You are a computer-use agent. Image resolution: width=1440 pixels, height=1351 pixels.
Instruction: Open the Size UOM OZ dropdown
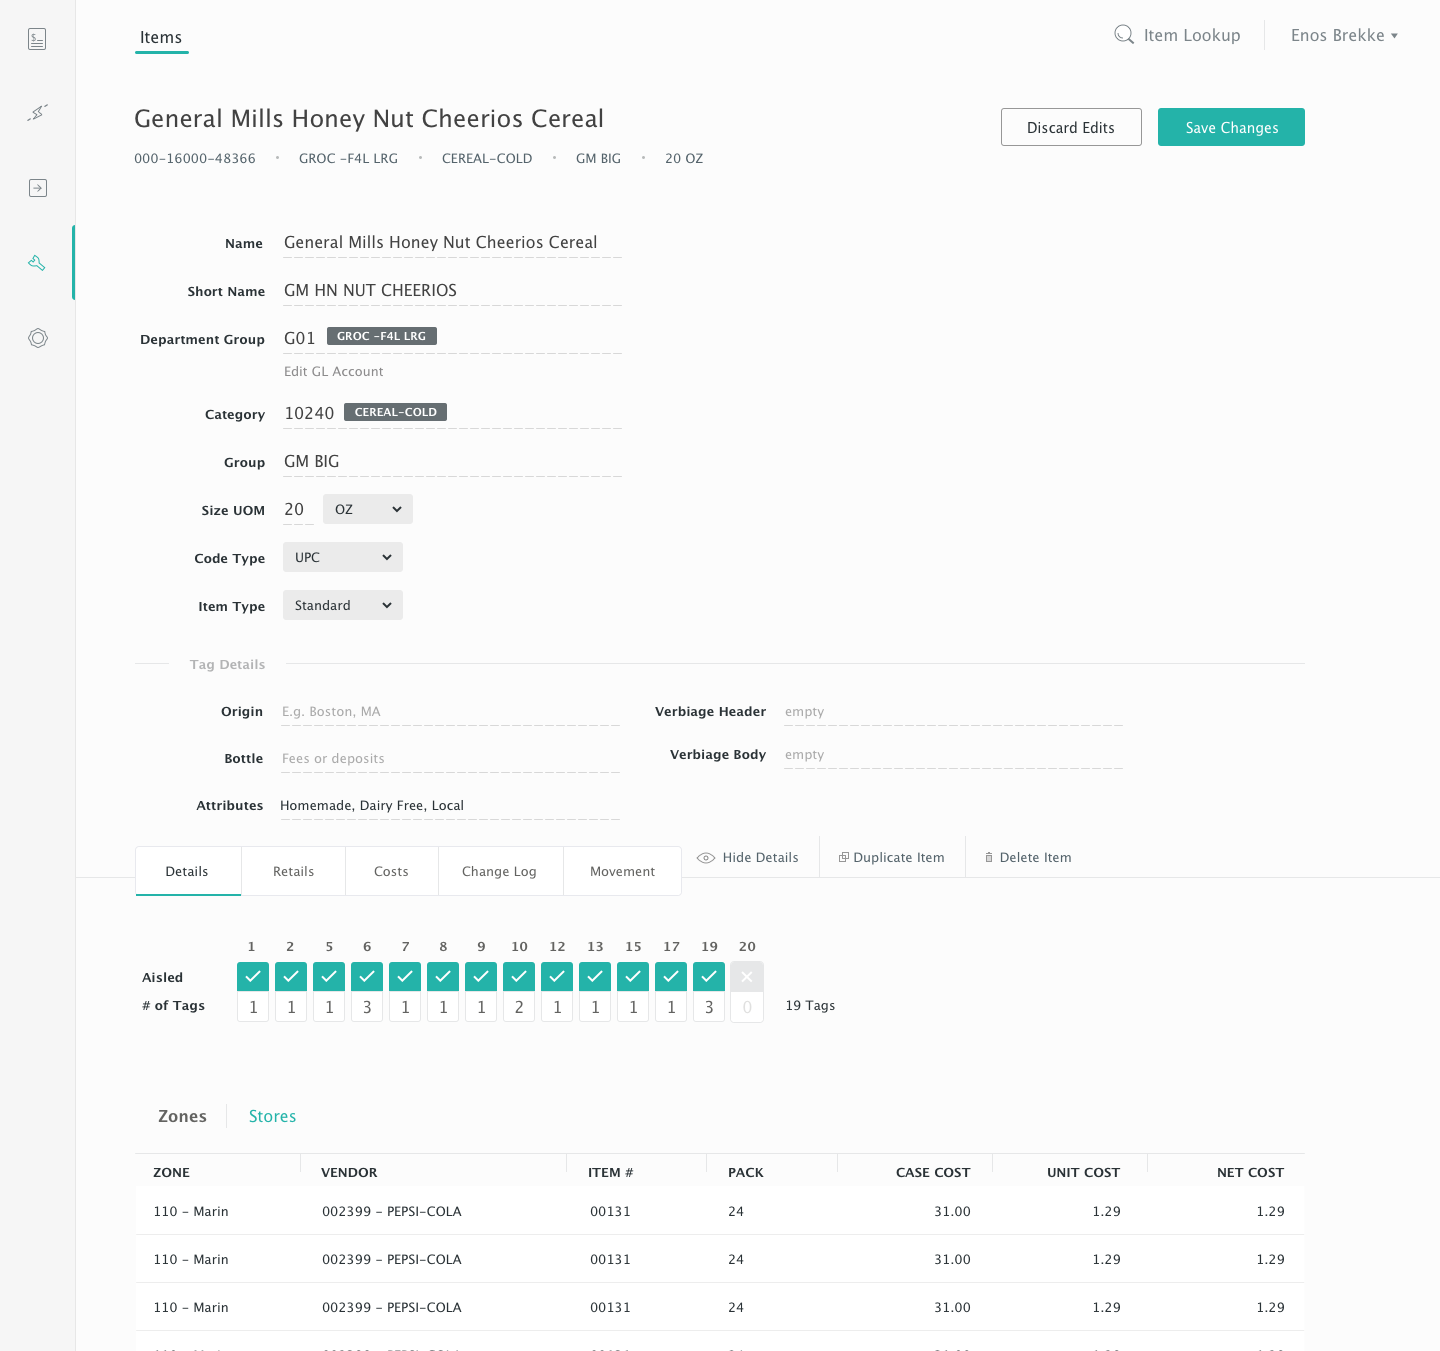click(367, 509)
